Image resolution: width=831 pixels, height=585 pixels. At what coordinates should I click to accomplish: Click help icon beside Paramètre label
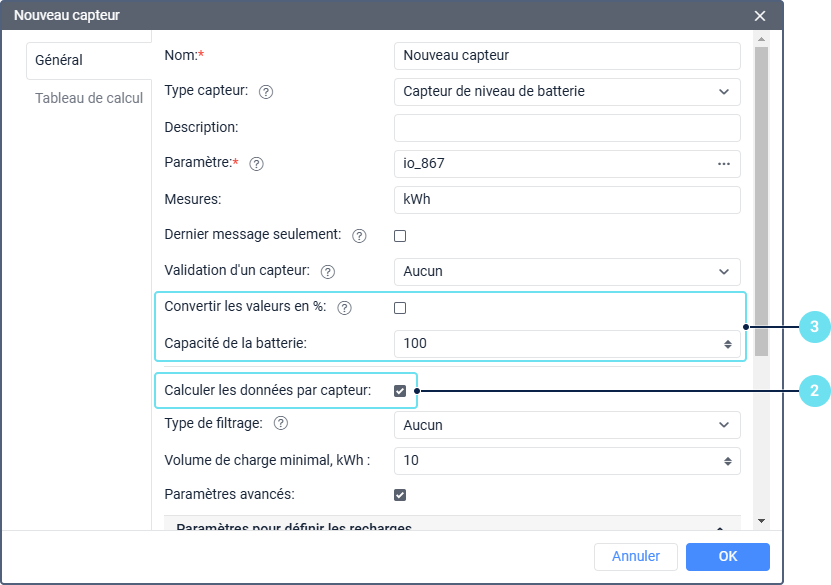(256, 164)
